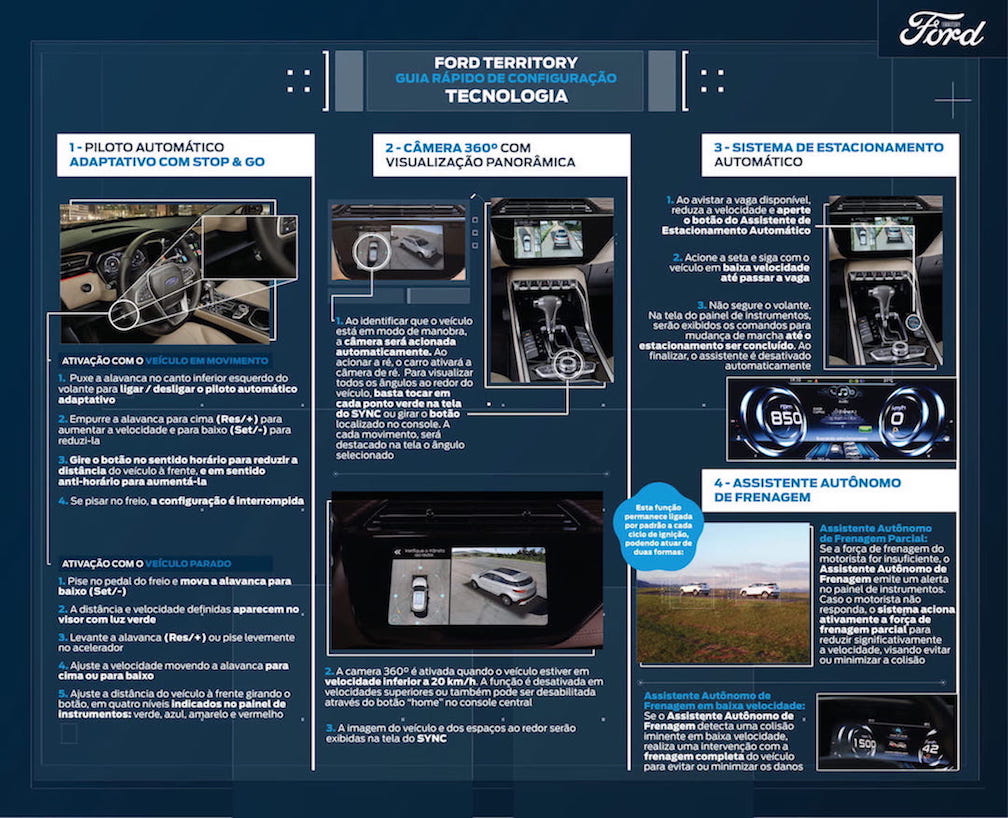Click step 'Ajuste a distância do veículo à frente'
Screen dimensions: 1008x818
pyautogui.click(x=174, y=704)
